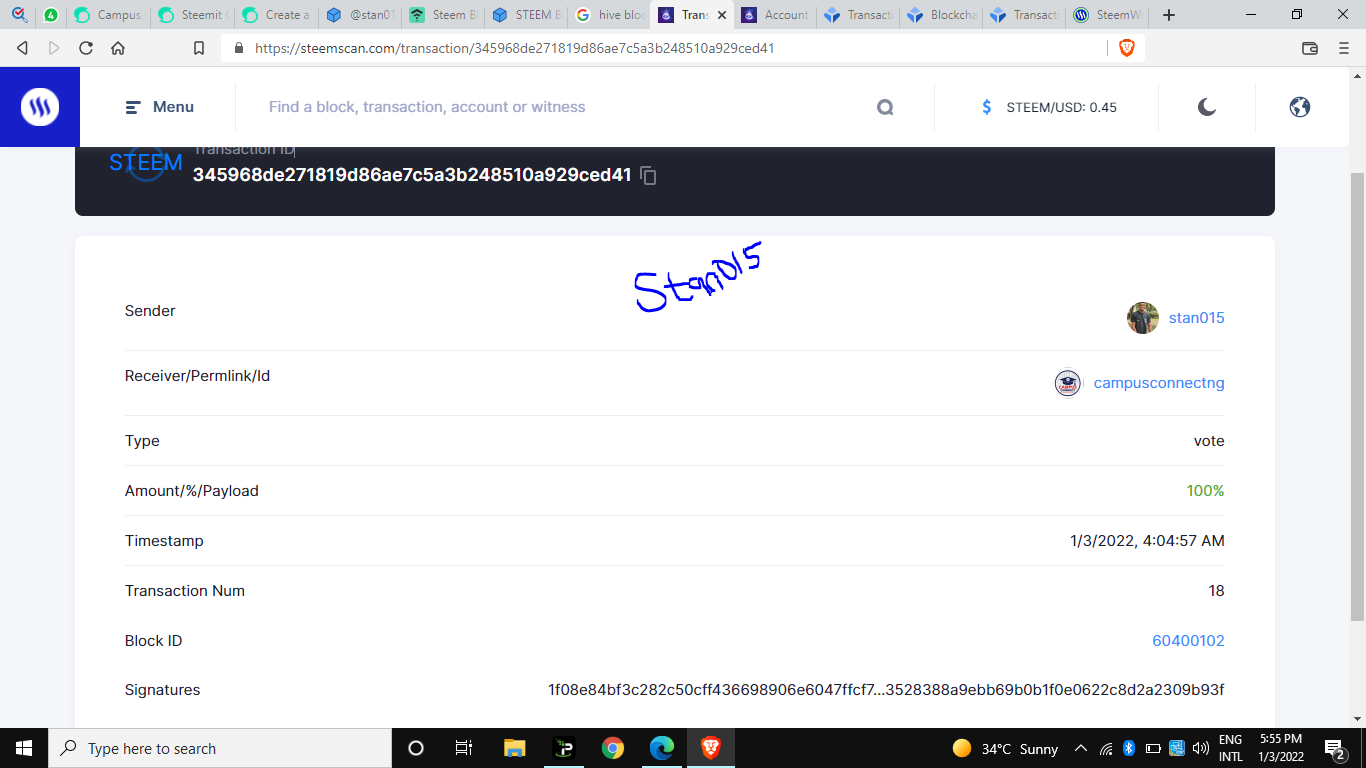Launch Google Chrome from the taskbar
Screen dimensions: 1366x768
[x=613, y=748]
